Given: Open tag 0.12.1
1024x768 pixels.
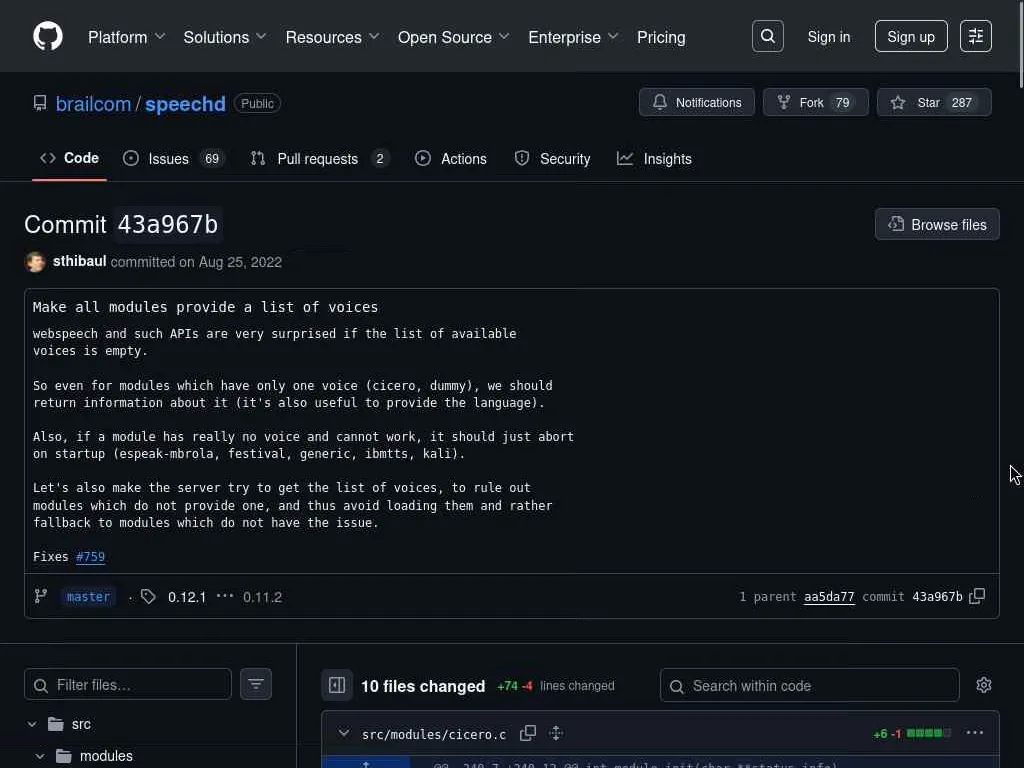Looking at the screenshot, I should (187, 597).
